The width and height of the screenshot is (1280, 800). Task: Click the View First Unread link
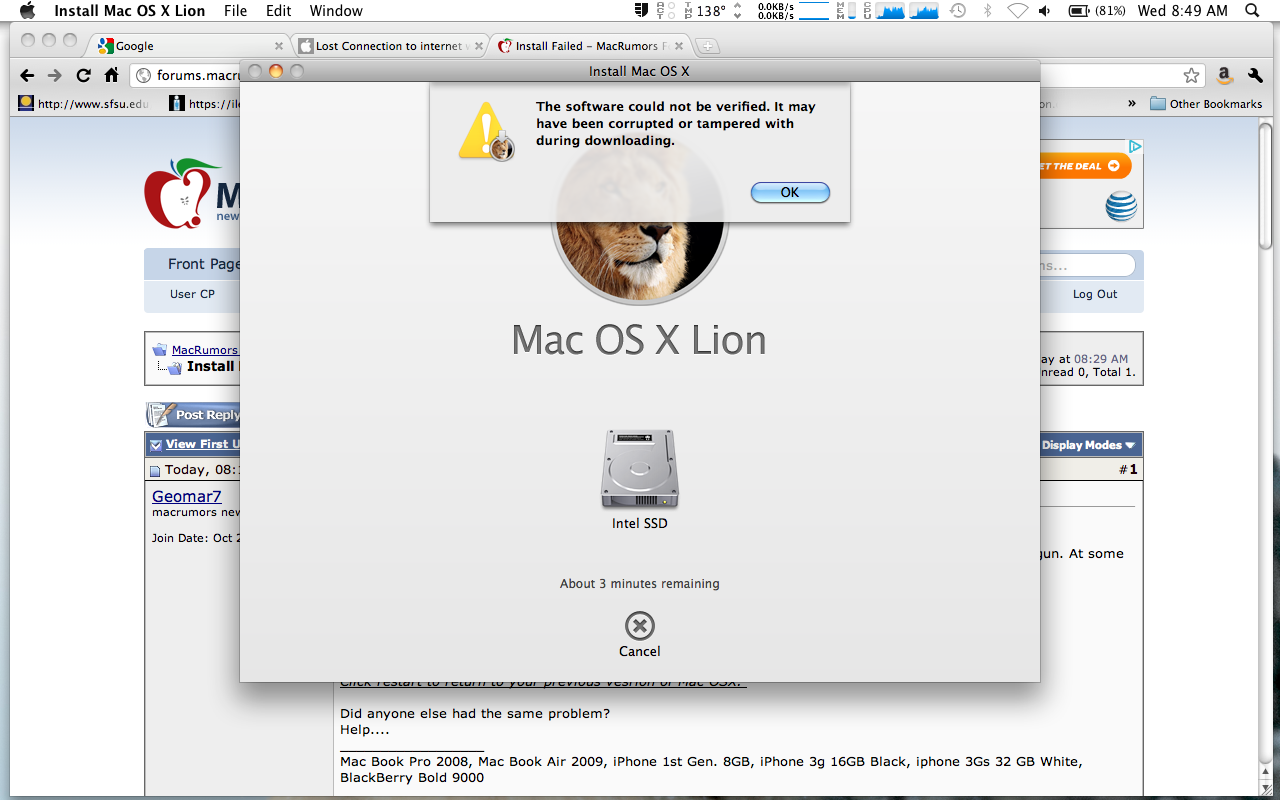[x=203, y=444]
